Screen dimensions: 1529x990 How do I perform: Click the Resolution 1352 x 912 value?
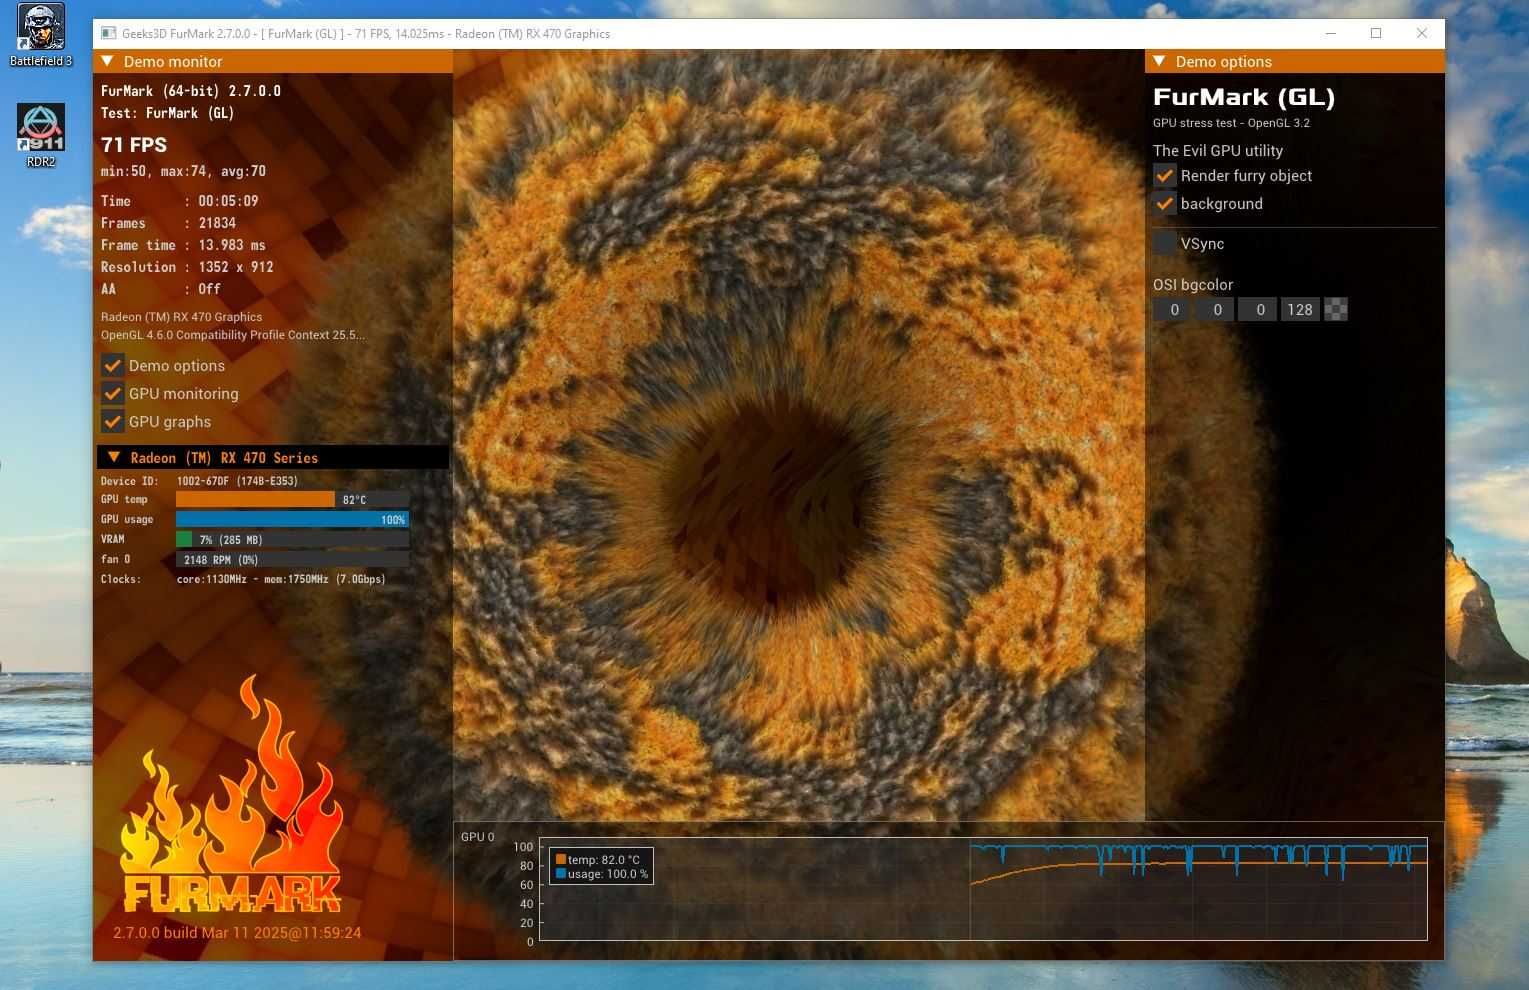[236, 267]
